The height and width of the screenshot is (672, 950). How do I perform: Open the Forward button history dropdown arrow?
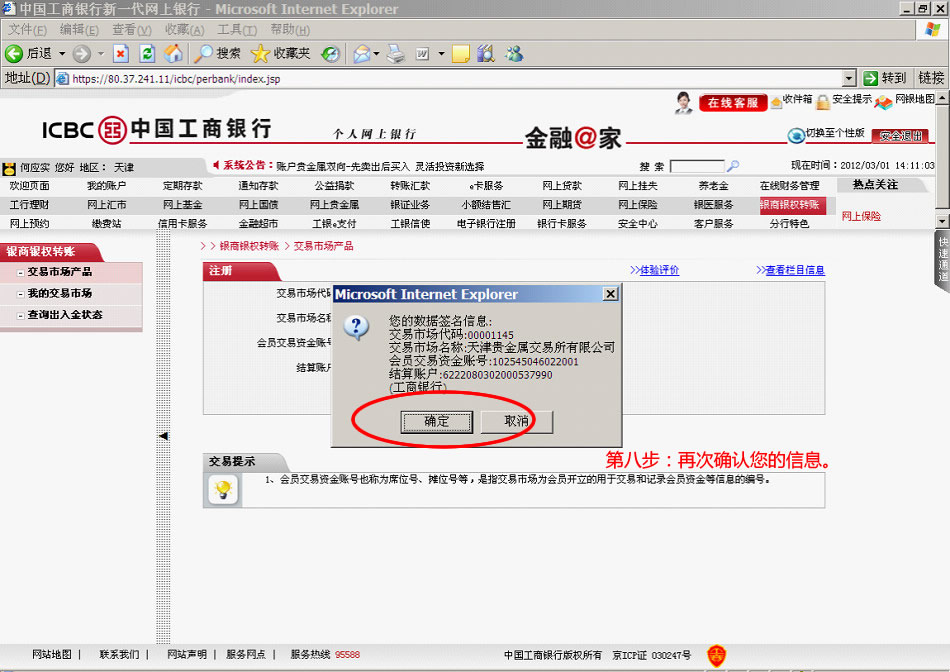101,54
